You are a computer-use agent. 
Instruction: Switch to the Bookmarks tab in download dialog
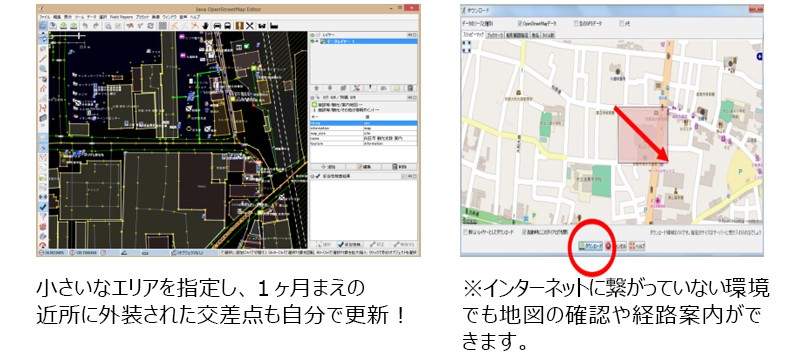coord(494,35)
